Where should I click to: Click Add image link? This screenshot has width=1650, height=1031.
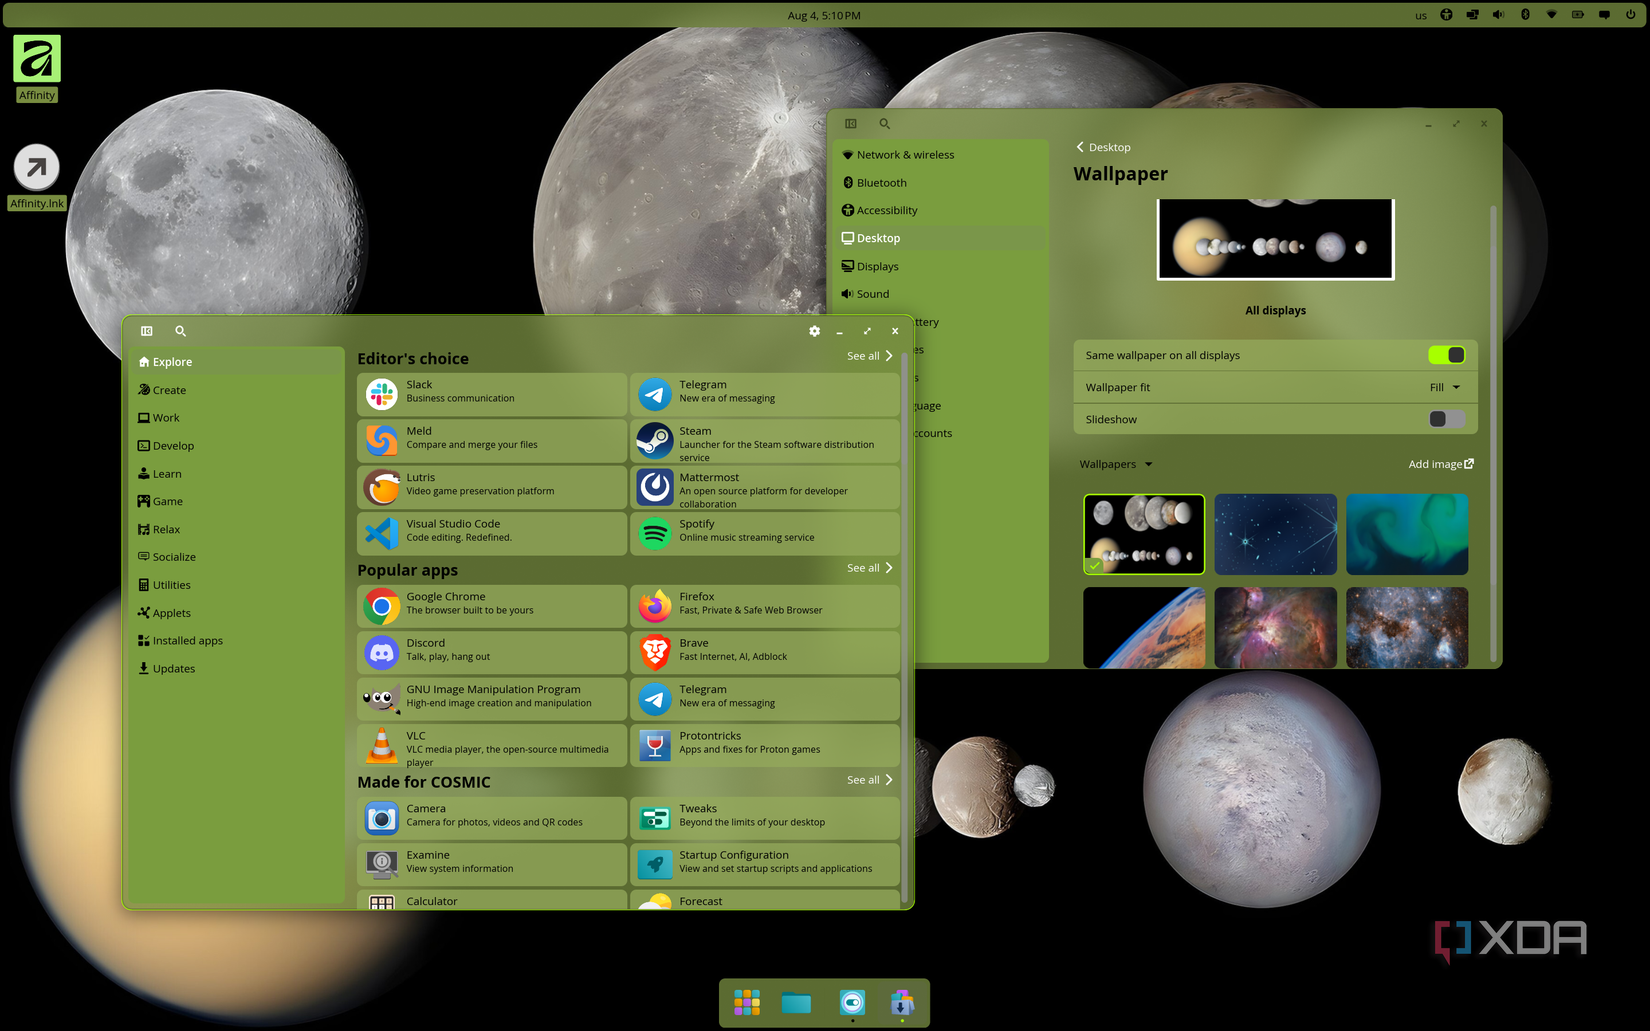point(1441,464)
